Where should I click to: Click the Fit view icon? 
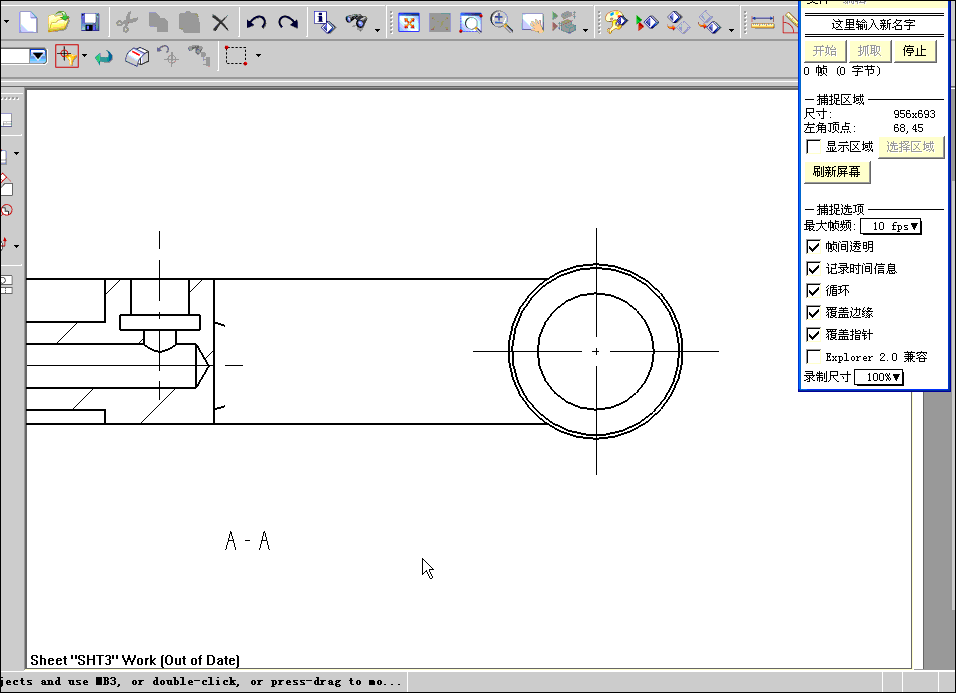coord(408,23)
